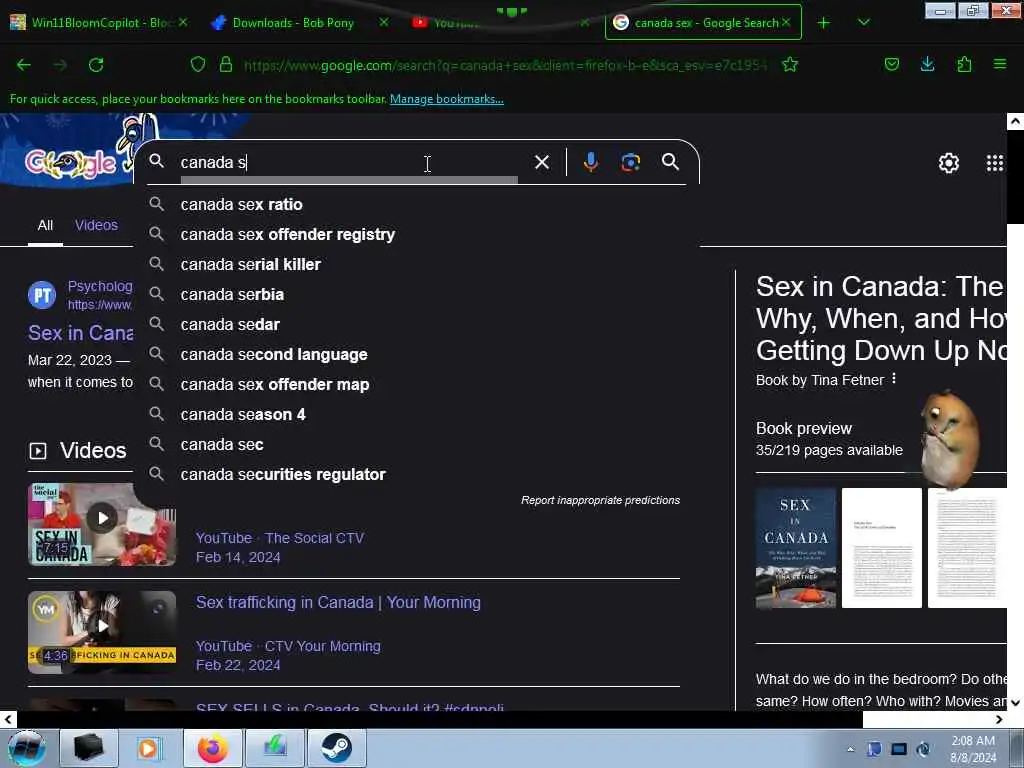Start voice search with the microphone
The image size is (1024, 768).
(590, 162)
